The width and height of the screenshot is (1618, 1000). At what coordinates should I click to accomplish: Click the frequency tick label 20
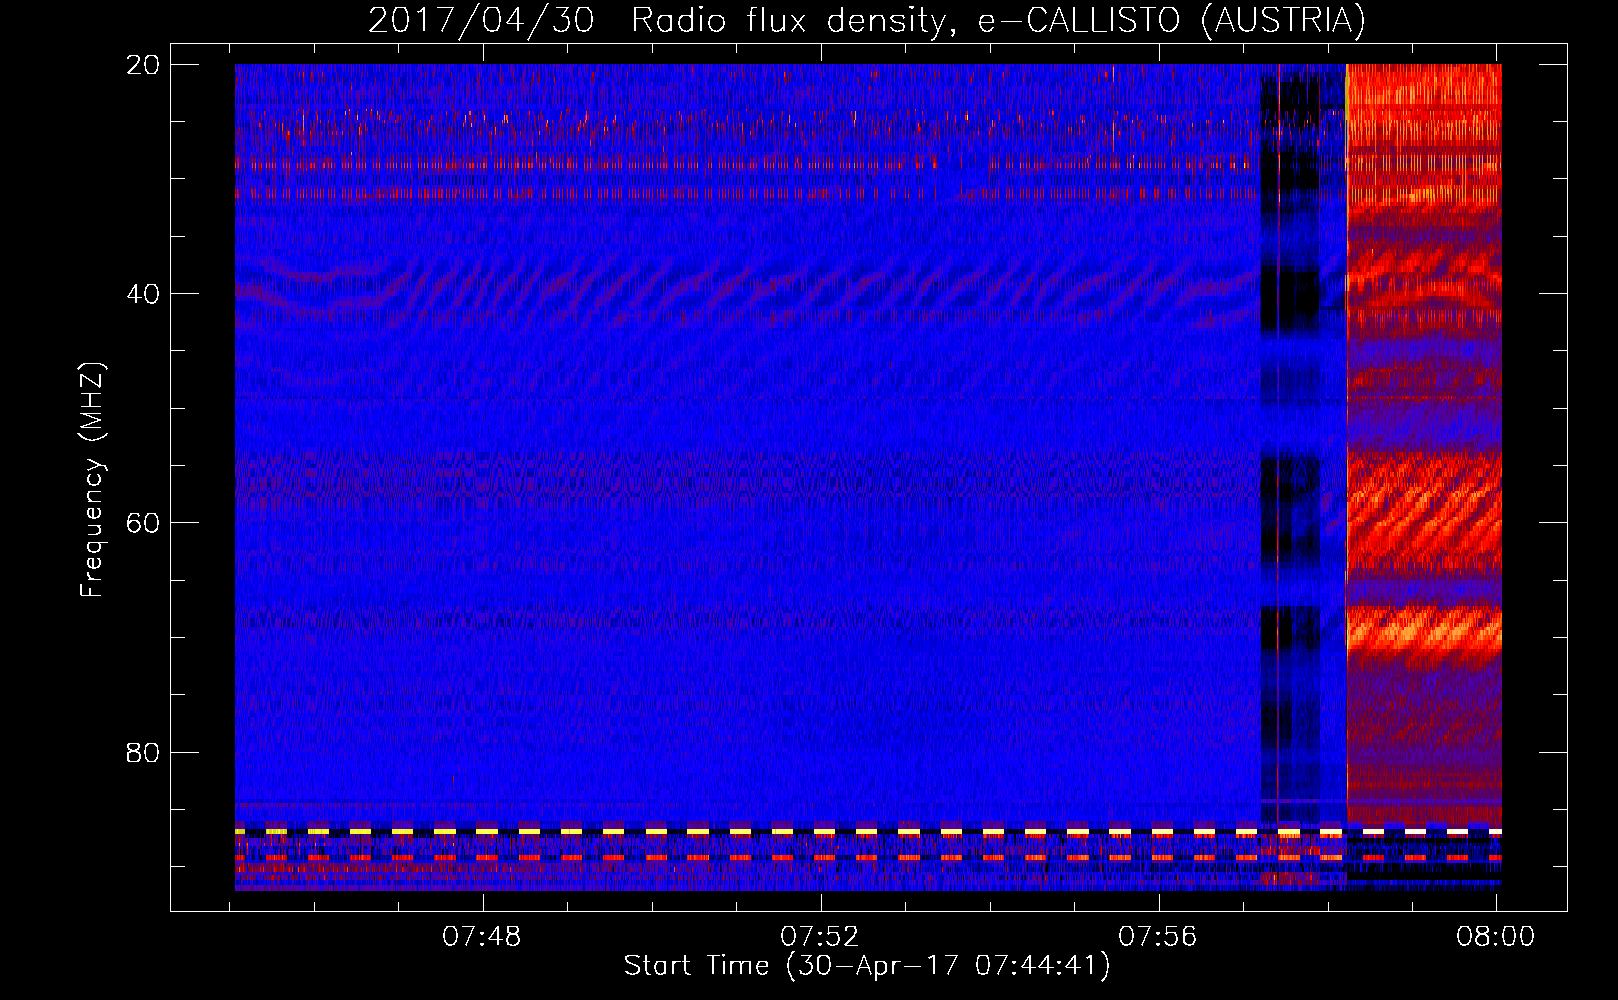(143, 65)
